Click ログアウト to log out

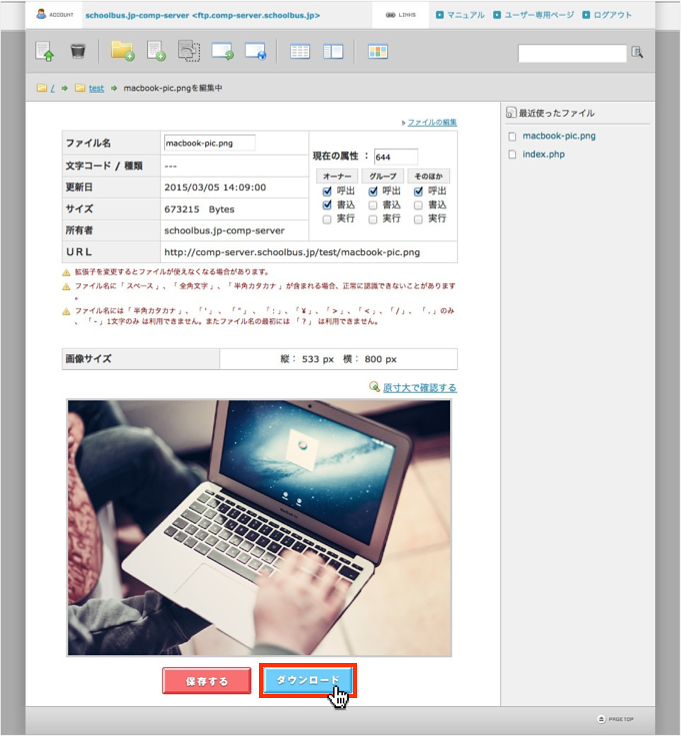(x=612, y=15)
